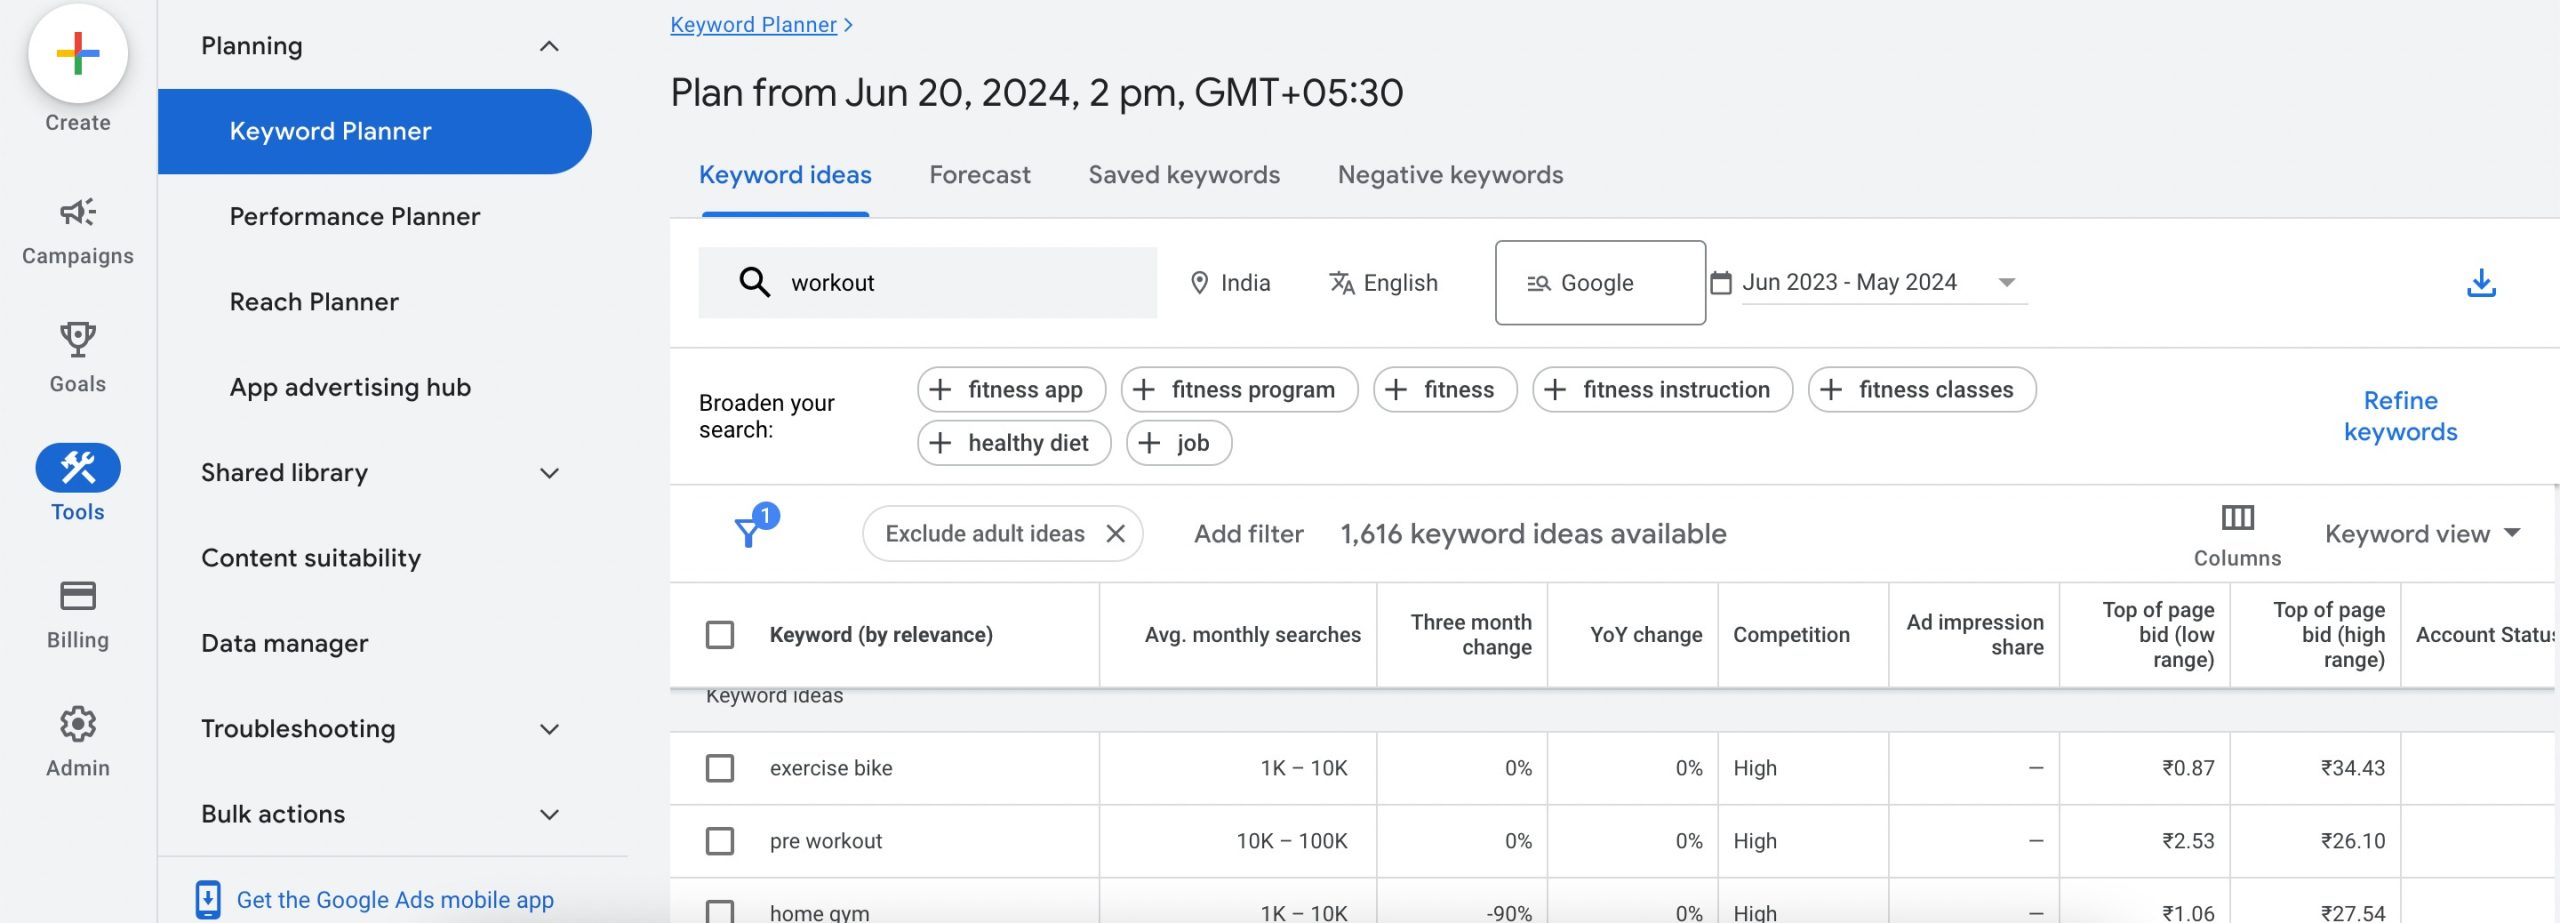2560x923 pixels.
Task: Open the Columns icon
Action: 2237,518
